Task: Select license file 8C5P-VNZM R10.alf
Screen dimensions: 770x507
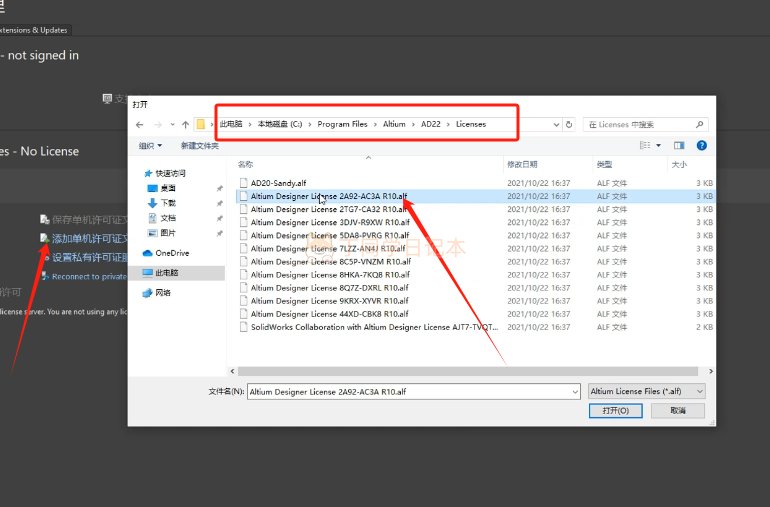Action: click(331, 262)
